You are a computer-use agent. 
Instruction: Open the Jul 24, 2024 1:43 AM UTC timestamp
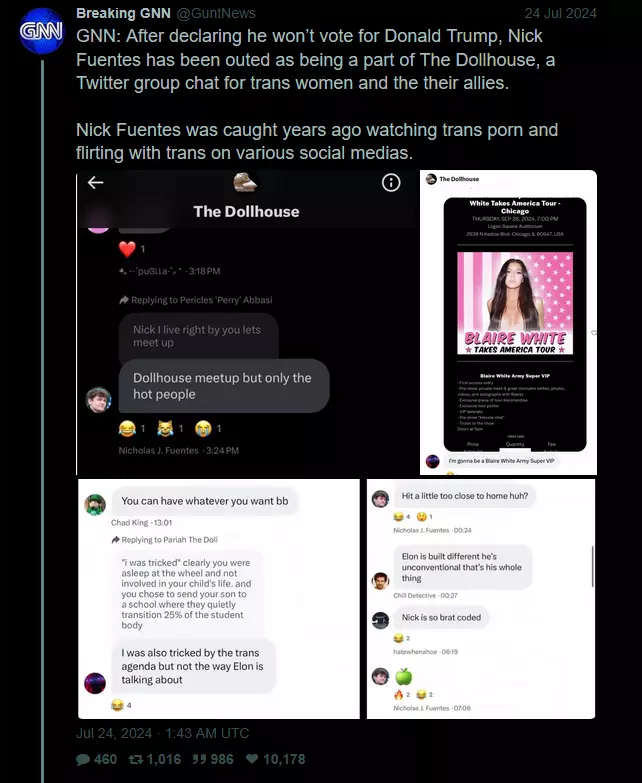tap(162, 733)
